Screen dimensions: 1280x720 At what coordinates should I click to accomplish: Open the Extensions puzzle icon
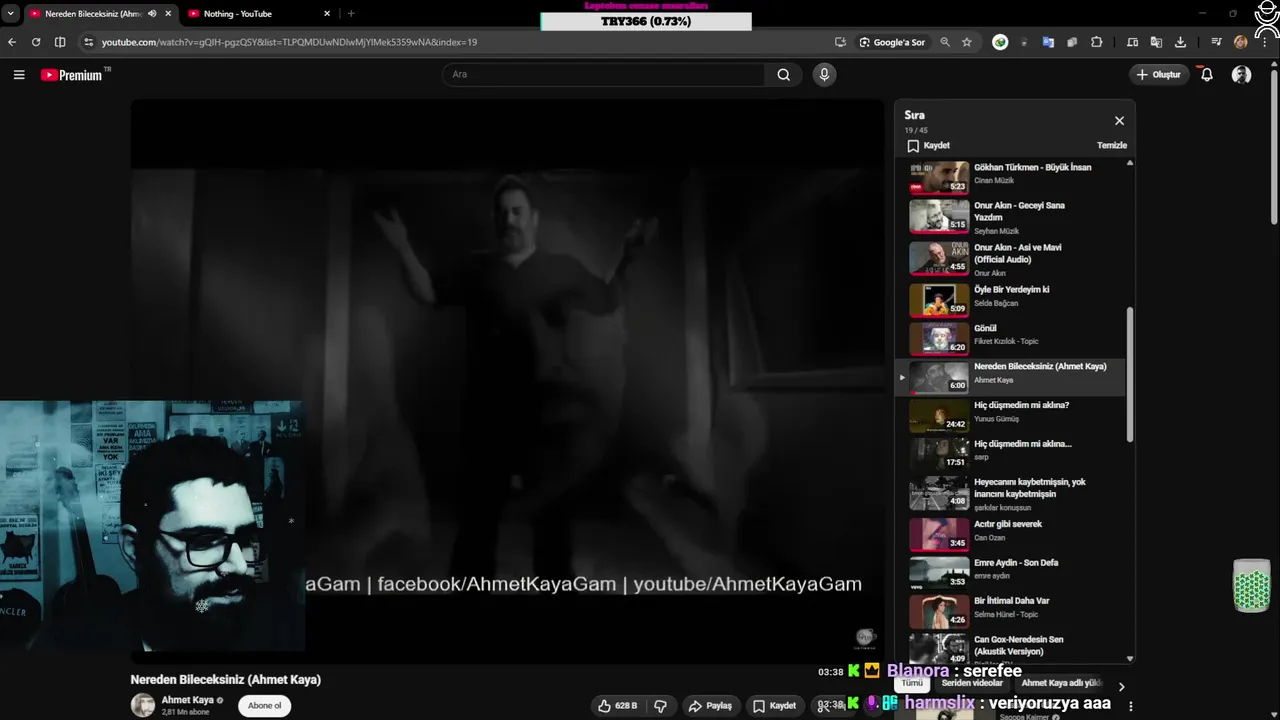point(1097,42)
